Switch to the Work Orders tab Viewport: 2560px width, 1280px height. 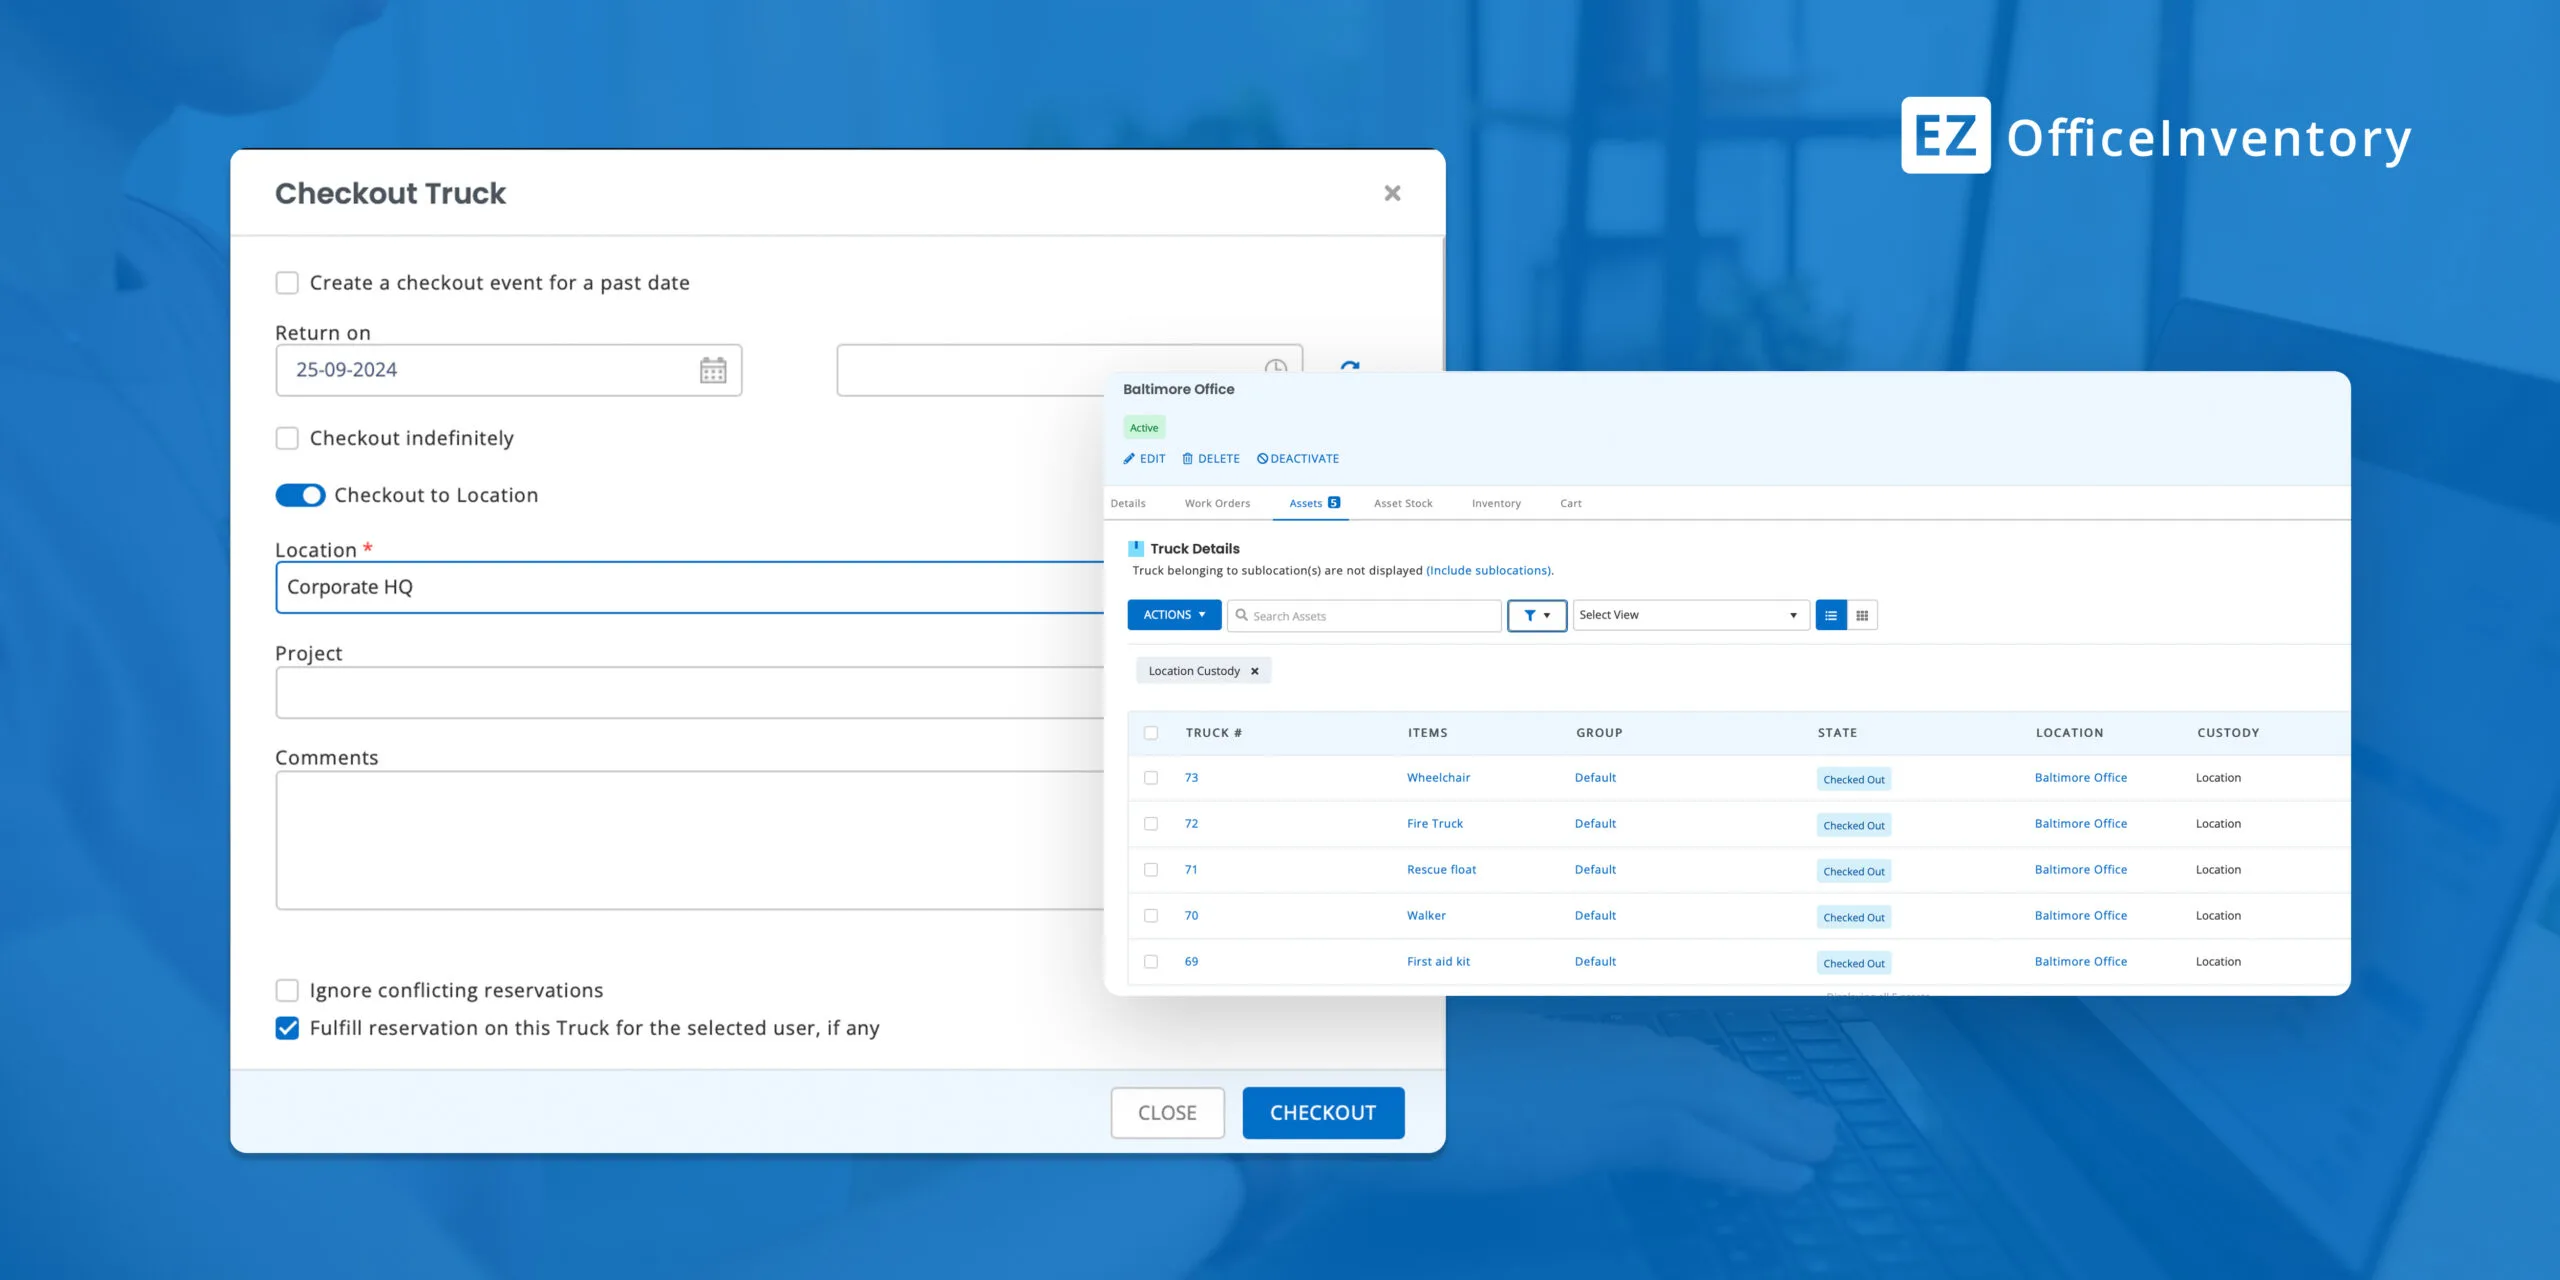click(x=1217, y=503)
